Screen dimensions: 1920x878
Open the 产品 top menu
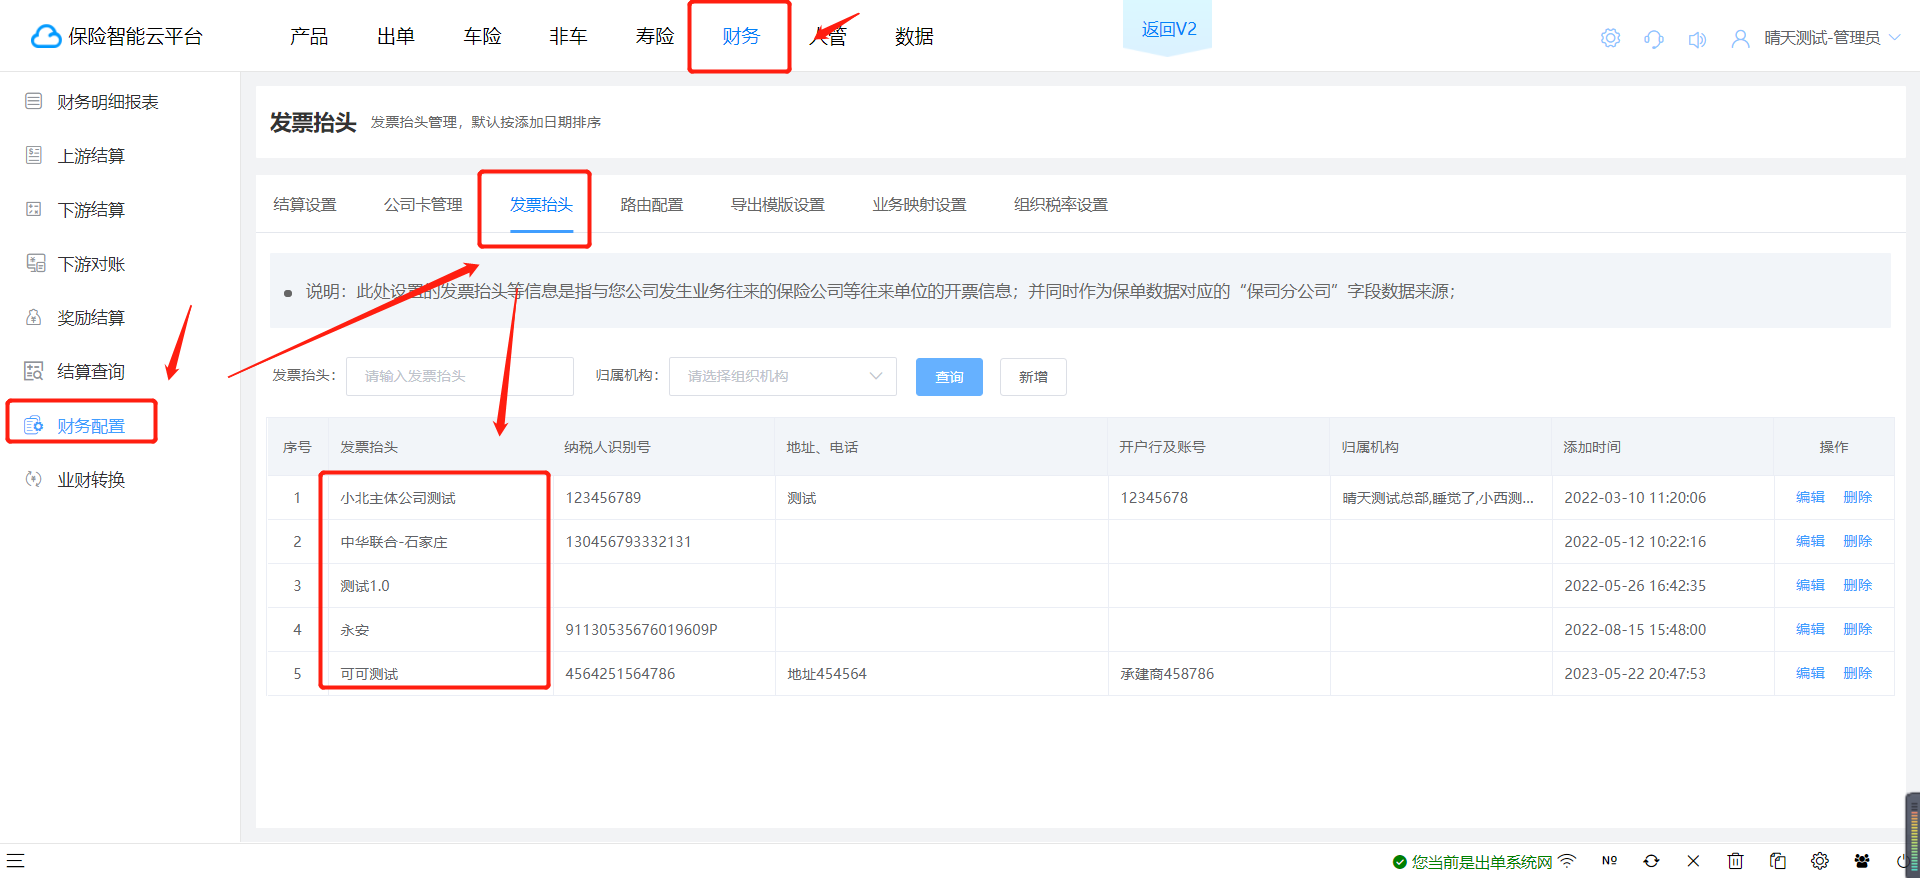coord(309,37)
